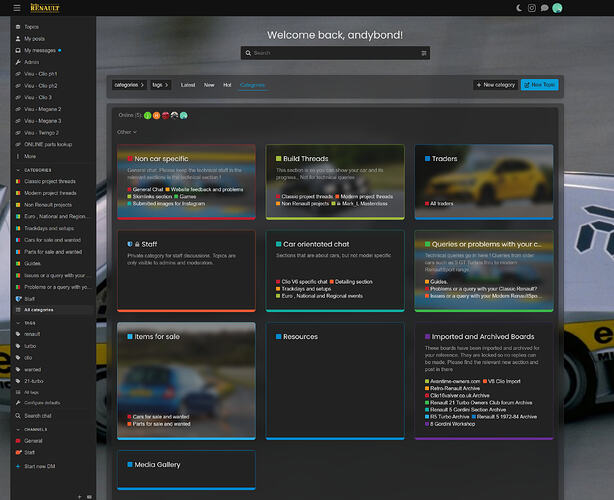Screen dimensions: 614x500
Task: Open the Traders category card
Action: 484,182
